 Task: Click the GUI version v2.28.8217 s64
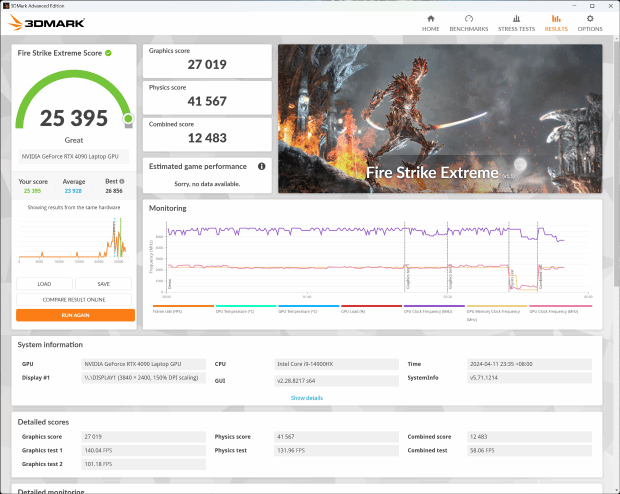(x=336, y=381)
